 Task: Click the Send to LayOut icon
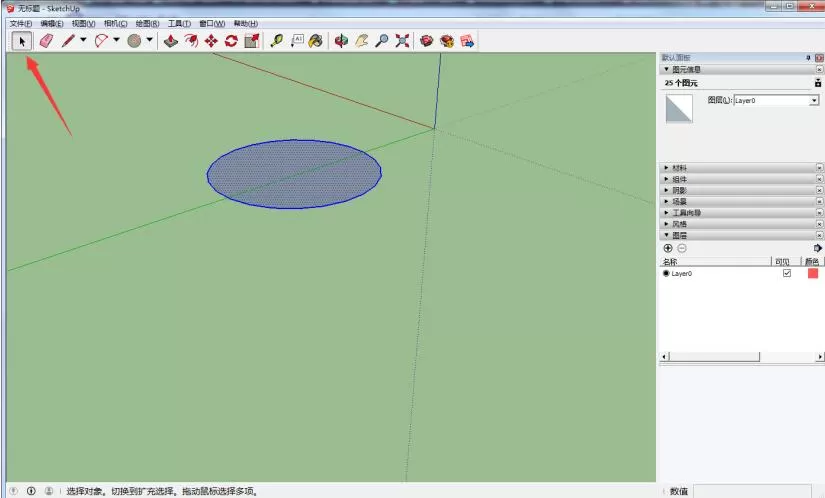[467, 41]
